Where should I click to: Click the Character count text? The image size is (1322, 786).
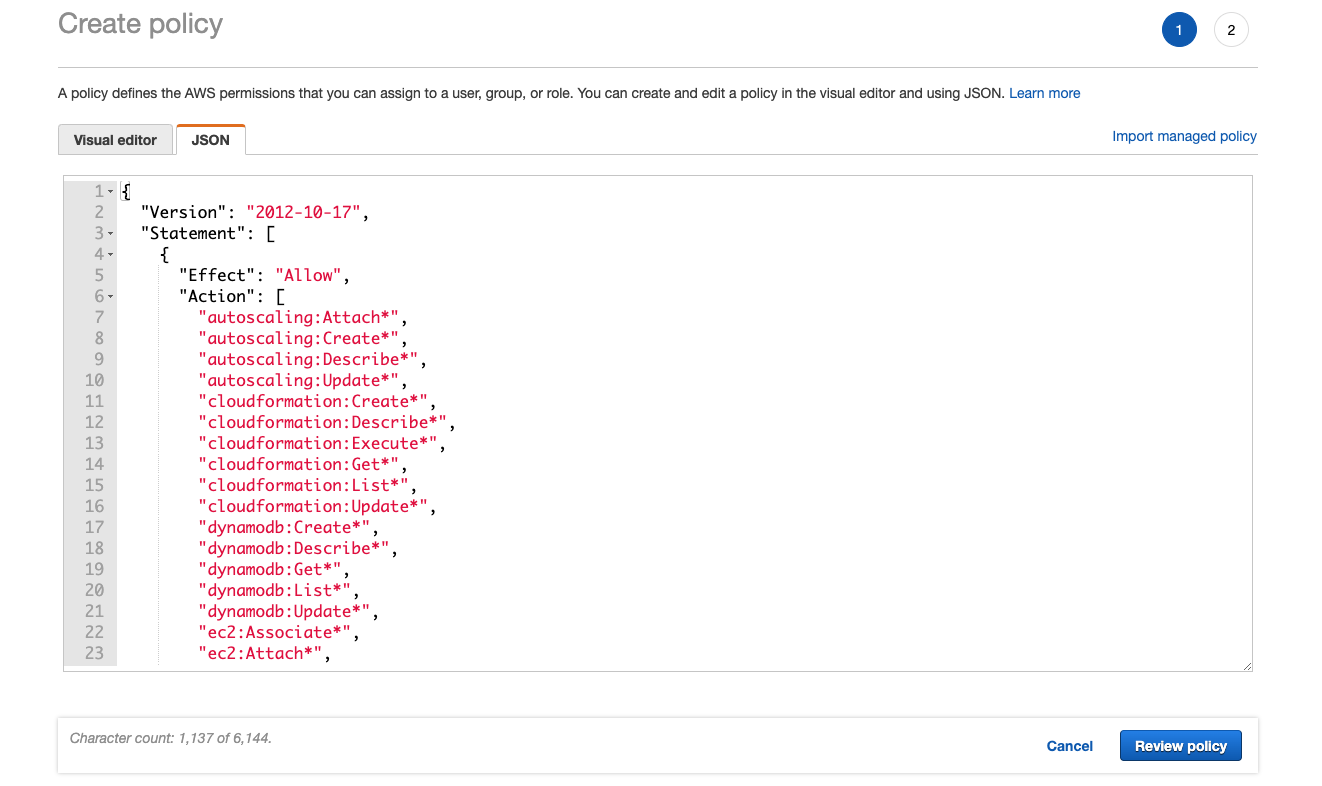click(x=171, y=739)
